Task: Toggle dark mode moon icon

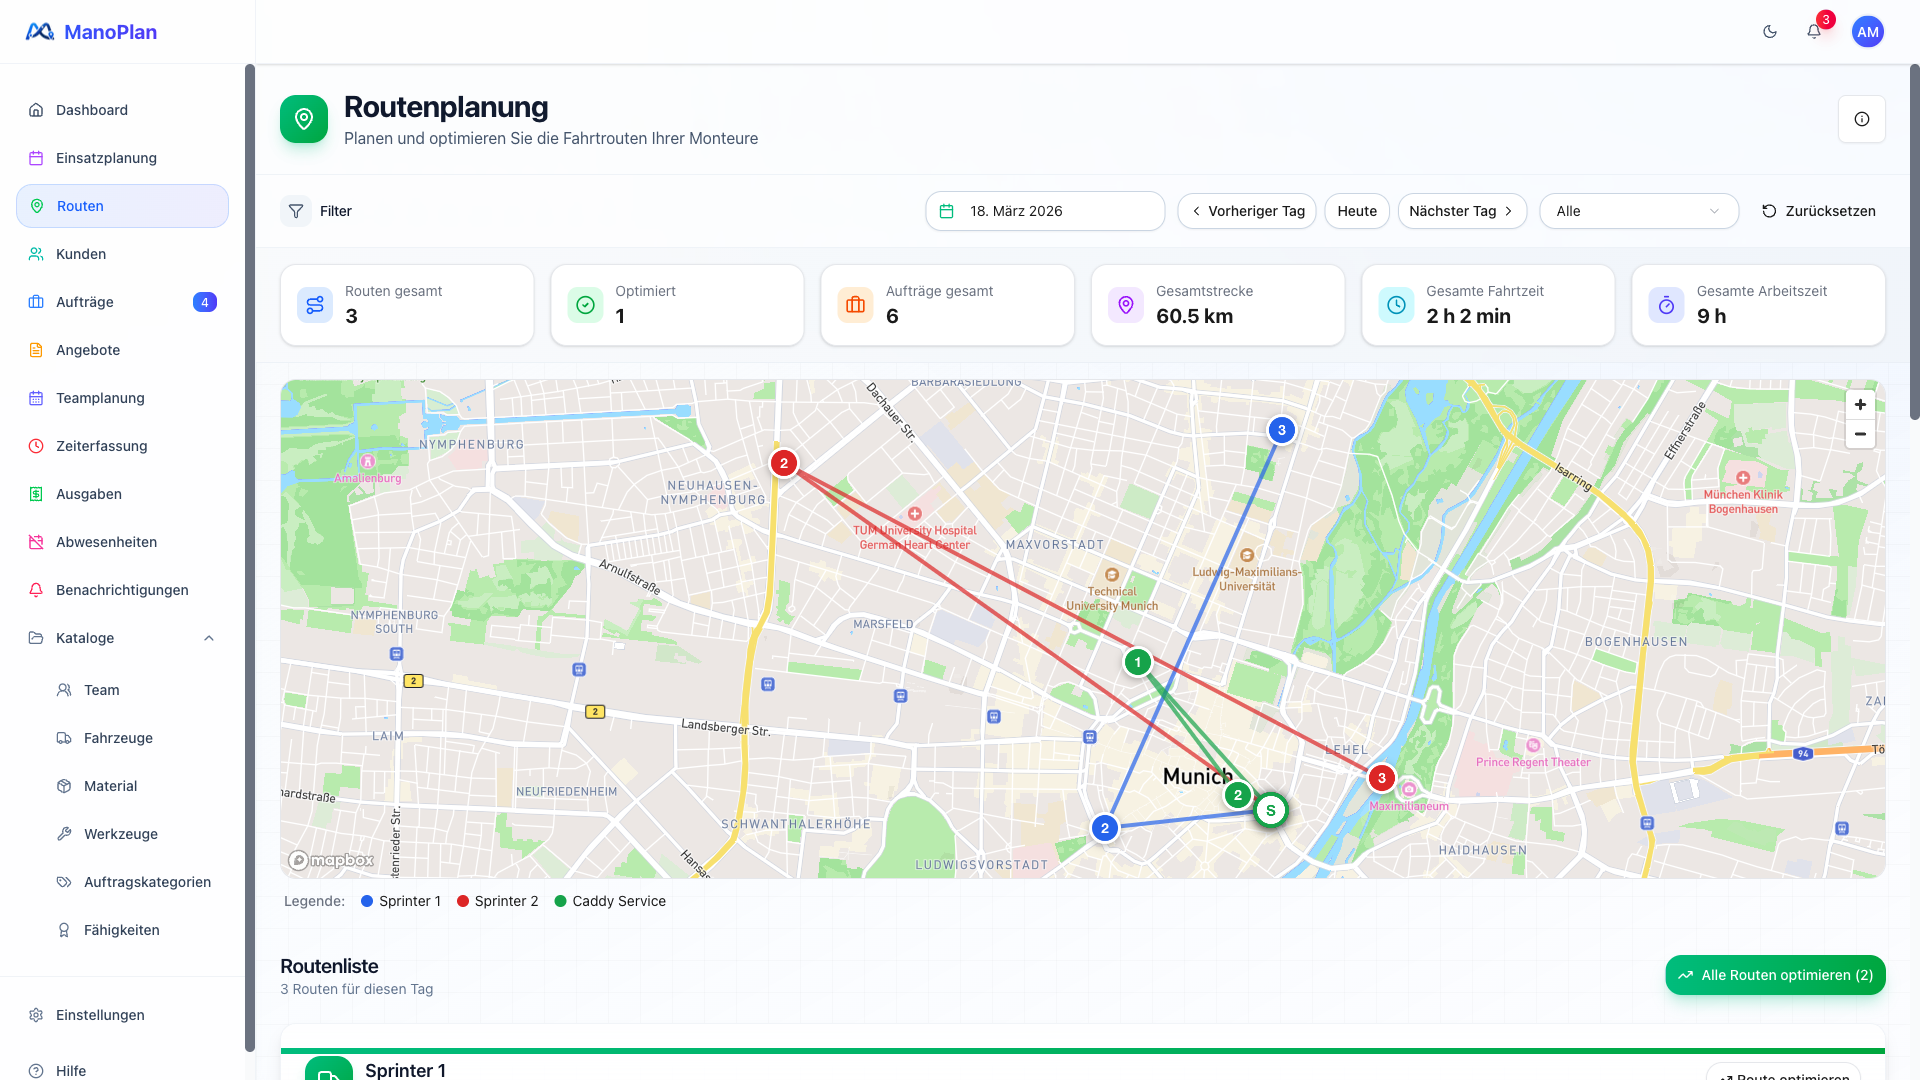Action: click(1770, 32)
